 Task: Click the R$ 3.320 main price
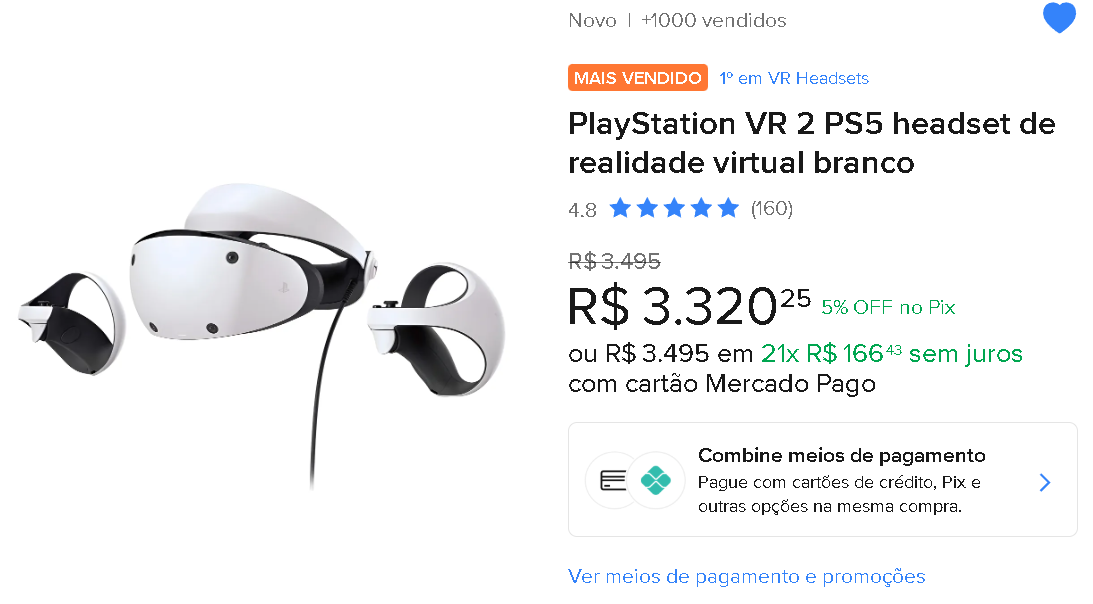689,307
